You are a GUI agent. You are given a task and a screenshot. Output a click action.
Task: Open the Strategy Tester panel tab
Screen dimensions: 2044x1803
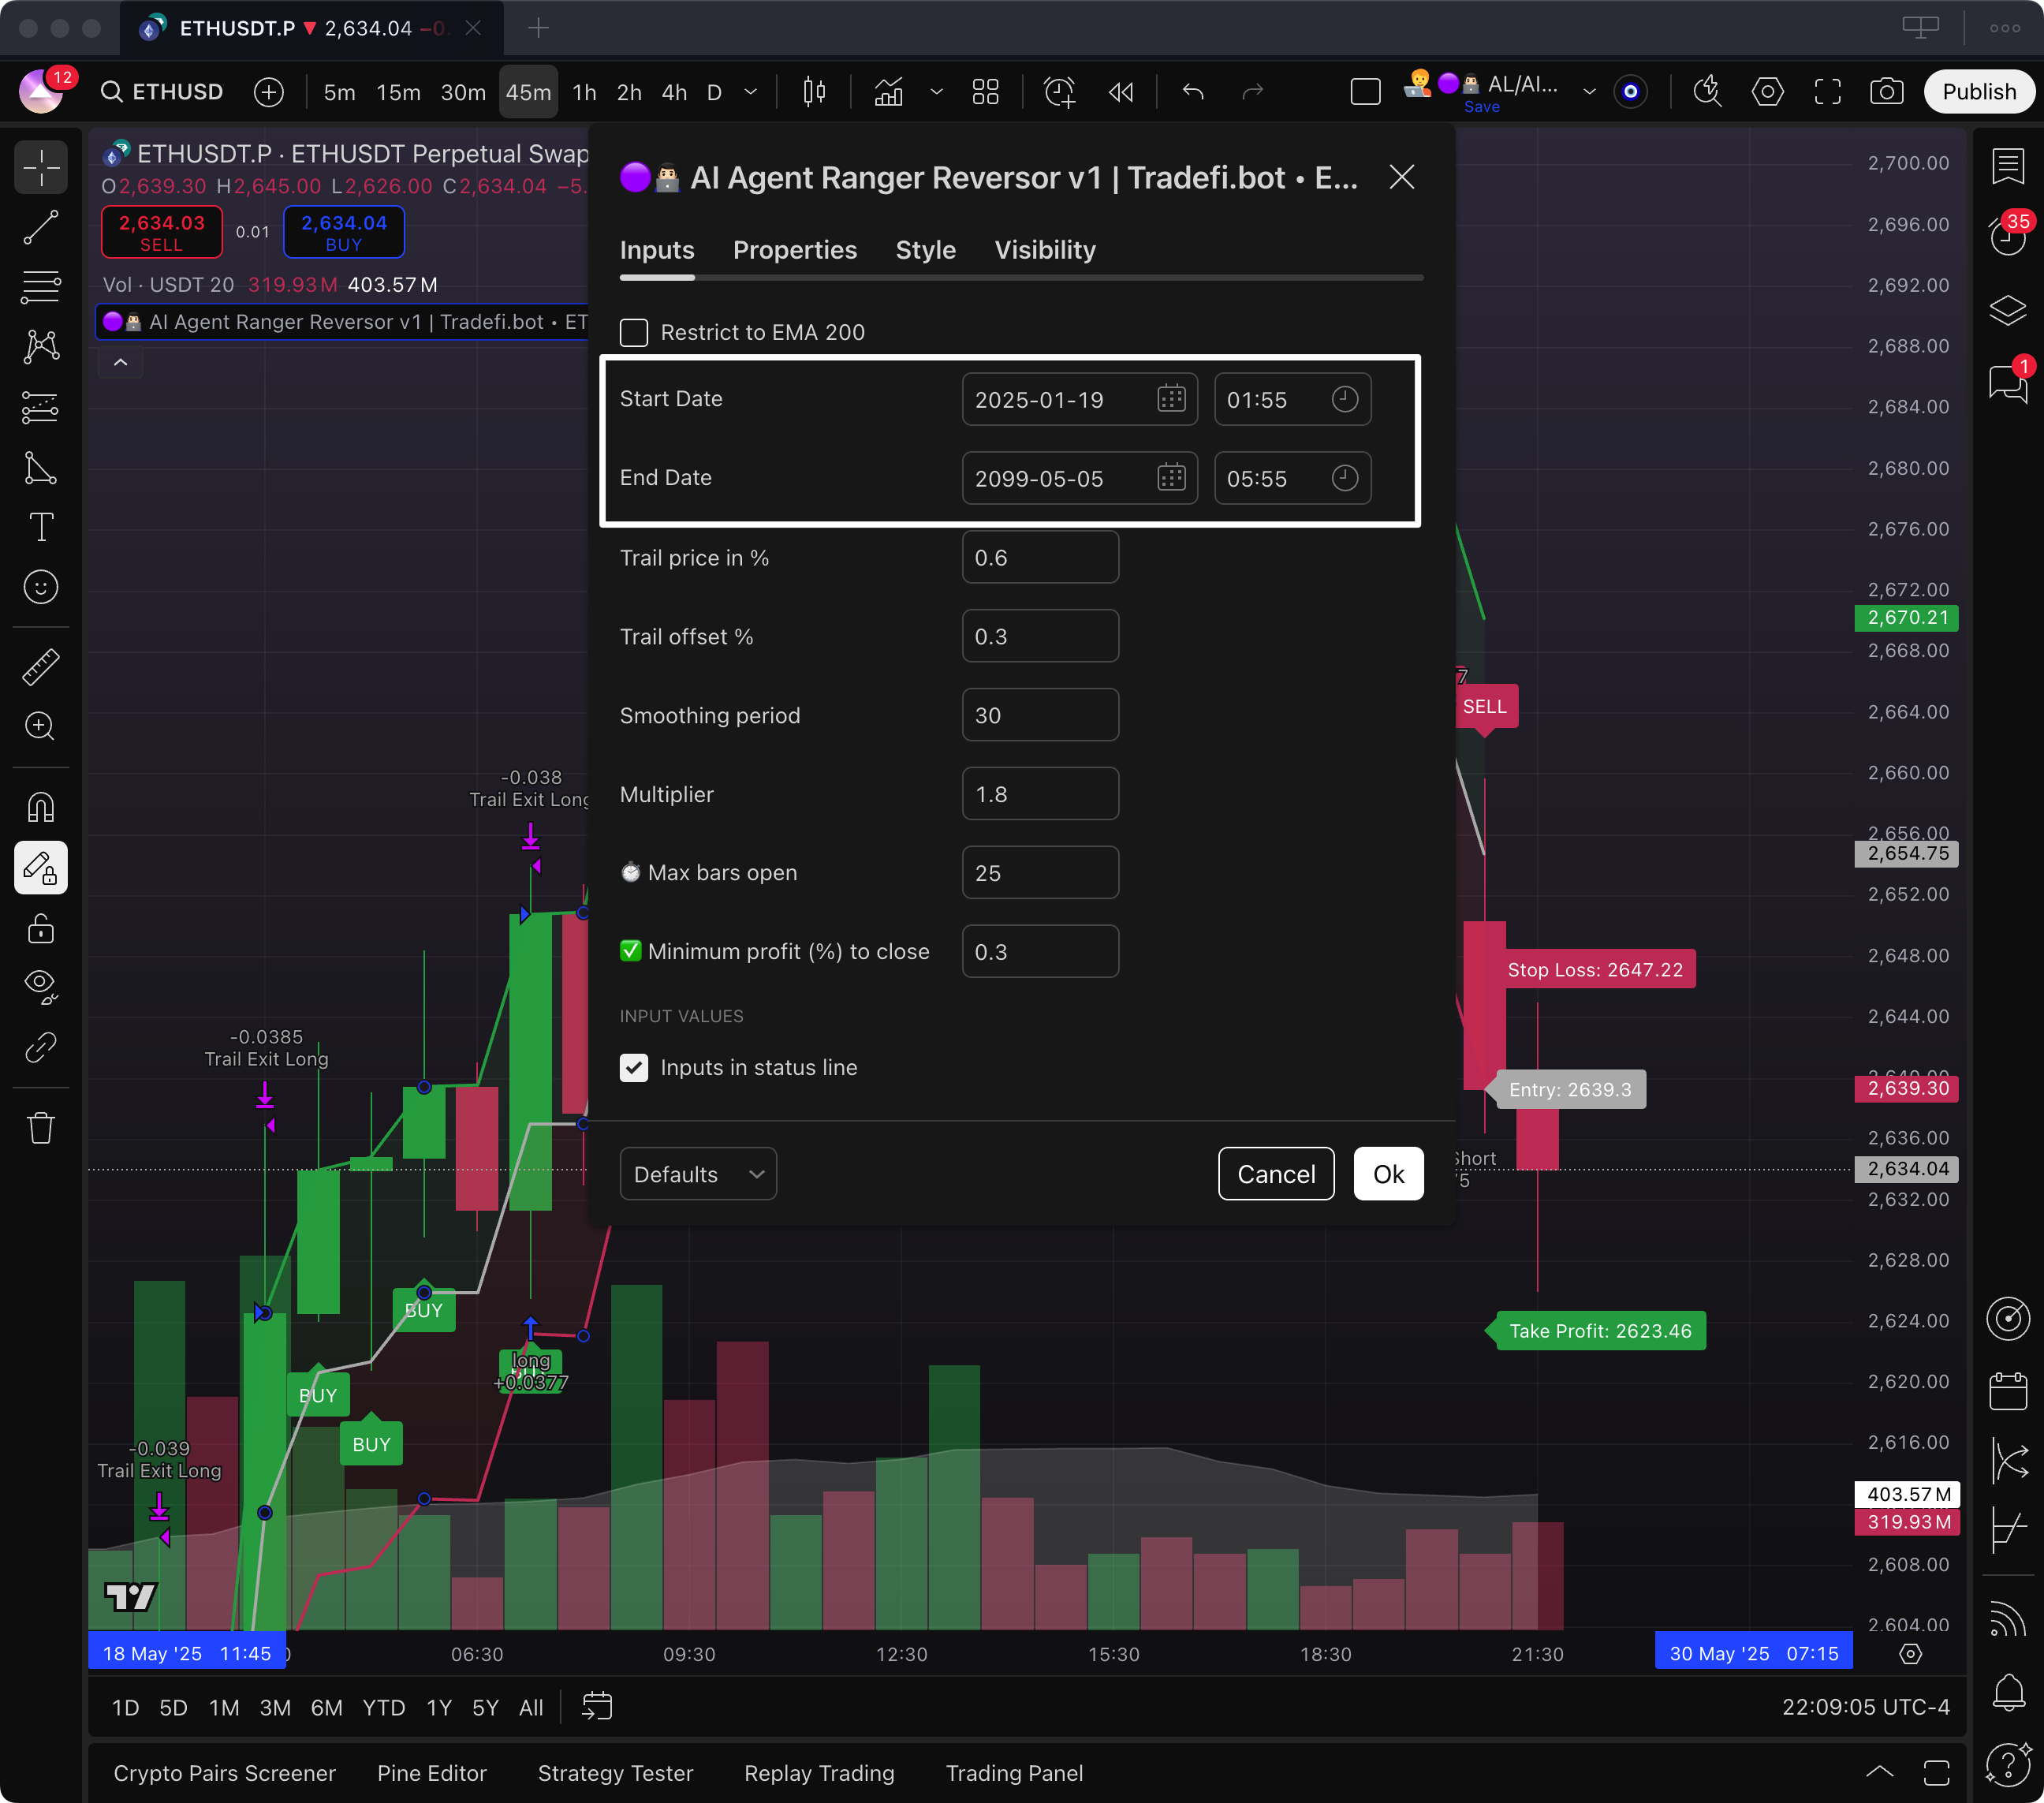tap(615, 1773)
